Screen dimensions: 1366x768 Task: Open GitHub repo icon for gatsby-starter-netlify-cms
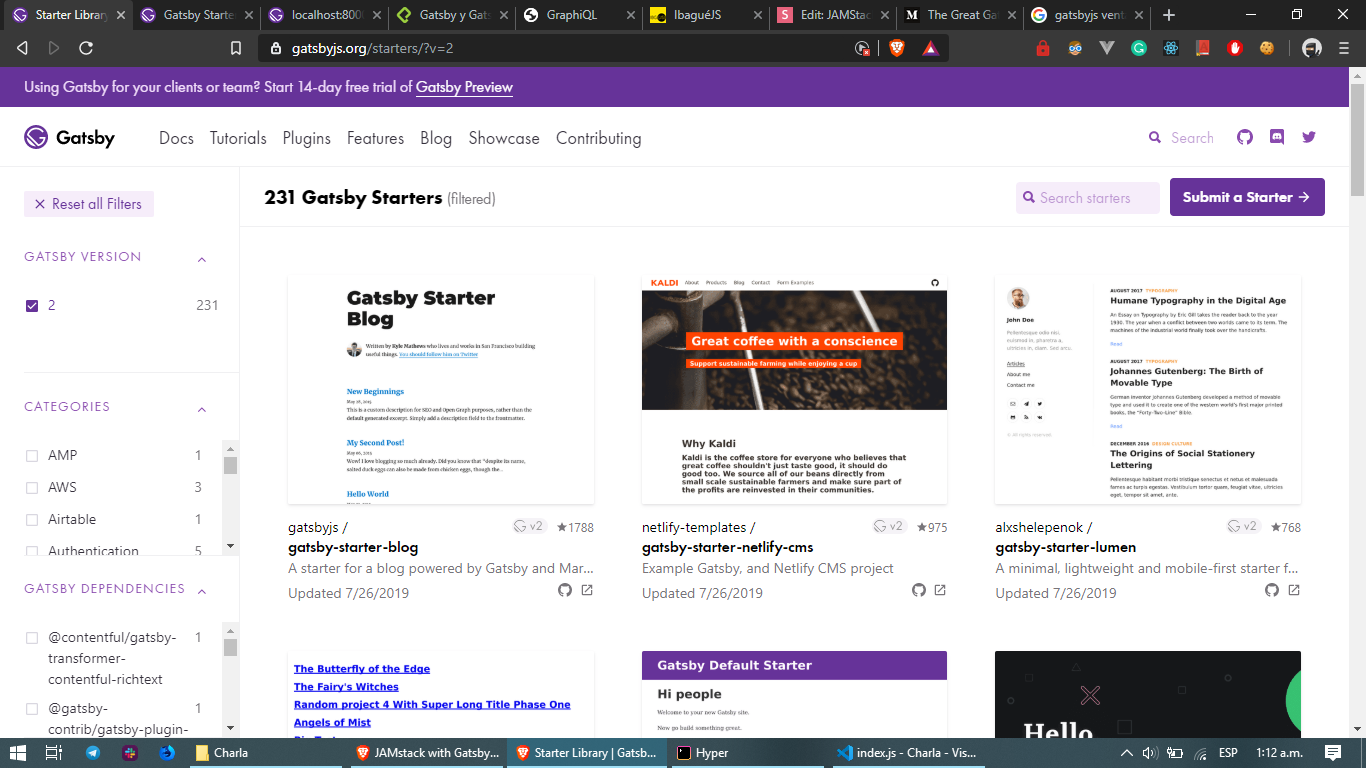point(919,590)
